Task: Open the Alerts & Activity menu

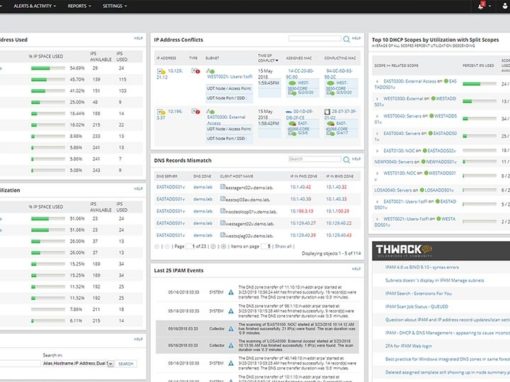Action: (x=35, y=6)
